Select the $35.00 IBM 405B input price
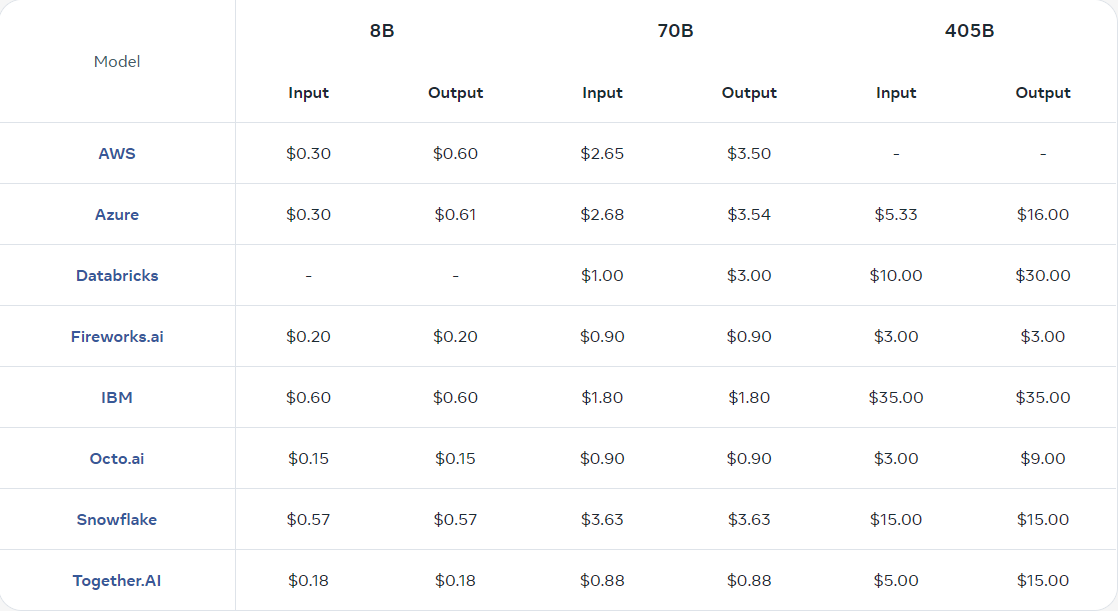Screen dimensions: 1118x611 896,397
